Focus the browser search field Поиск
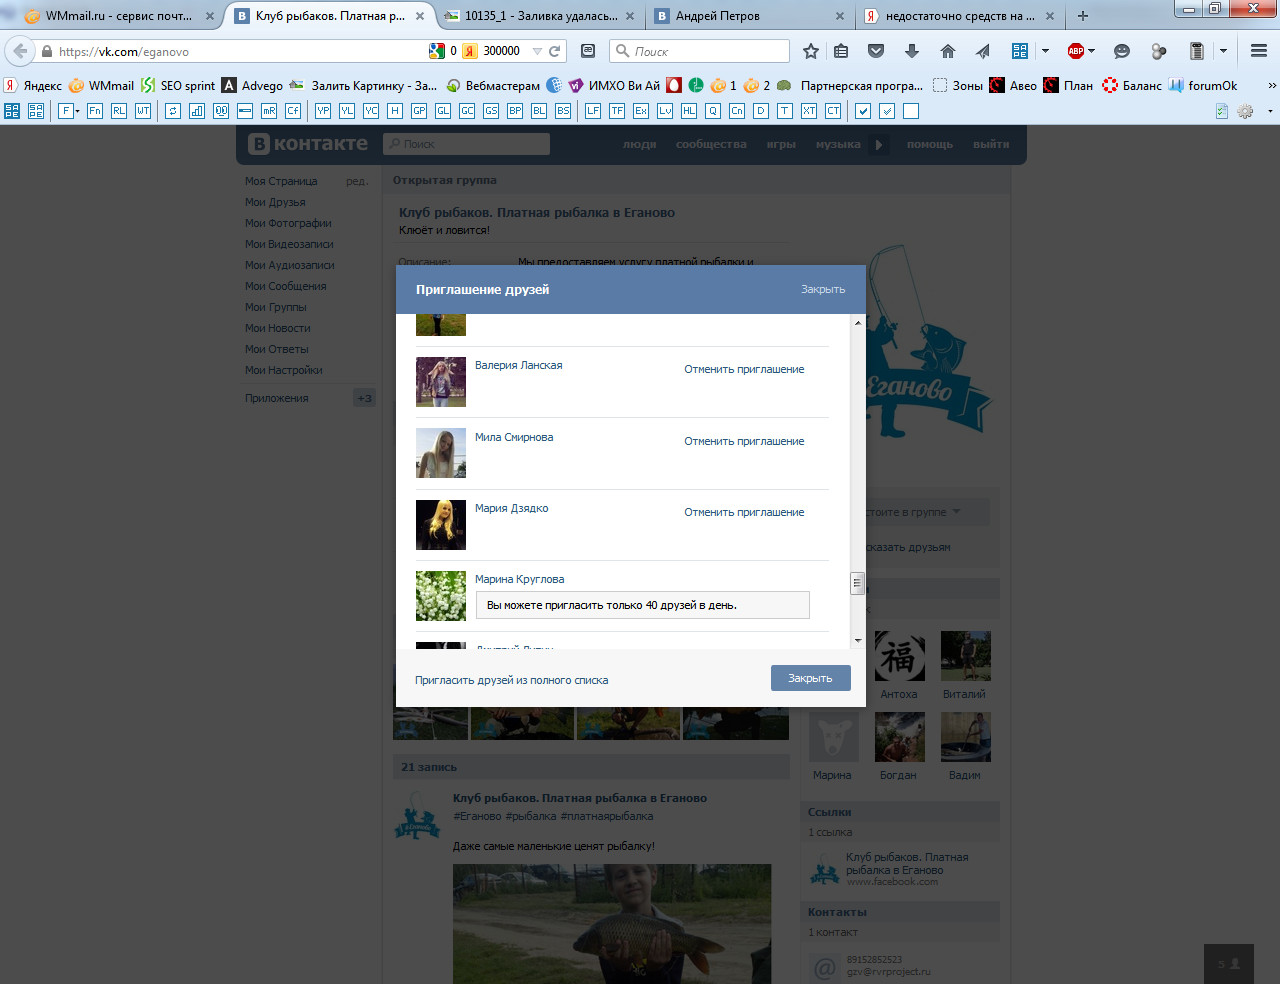The image size is (1280, 984). (700, 51)
